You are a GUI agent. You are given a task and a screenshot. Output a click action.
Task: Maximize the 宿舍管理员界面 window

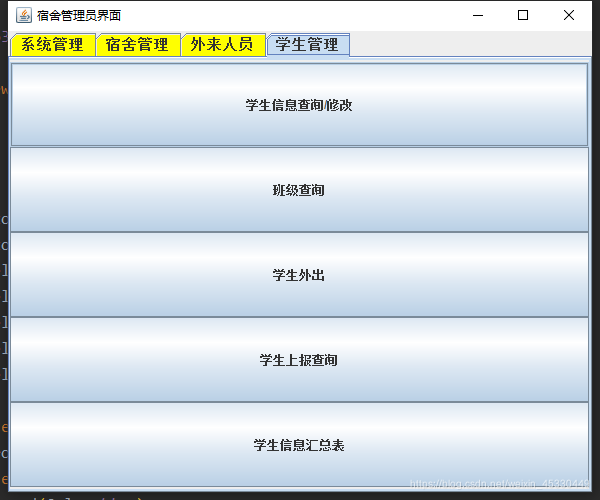[x=523, y=15]
